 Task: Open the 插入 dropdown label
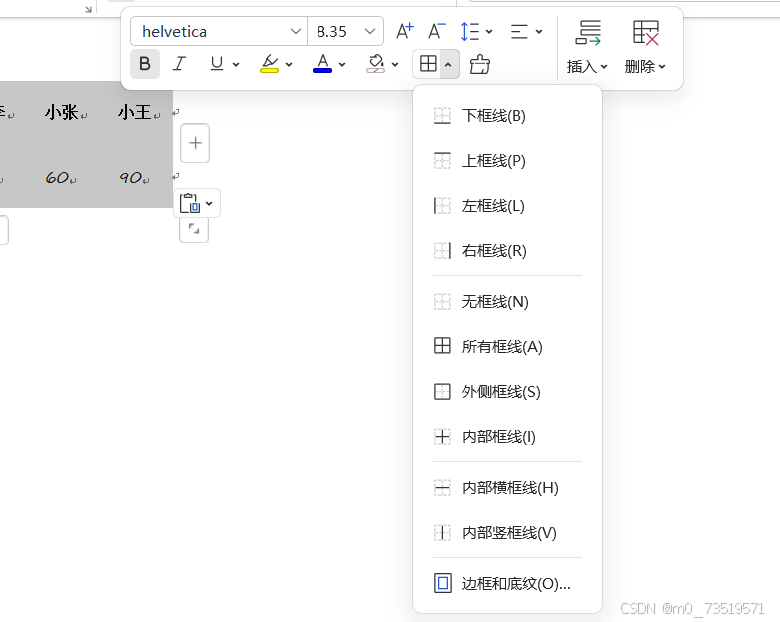click(x=587, y=66)
